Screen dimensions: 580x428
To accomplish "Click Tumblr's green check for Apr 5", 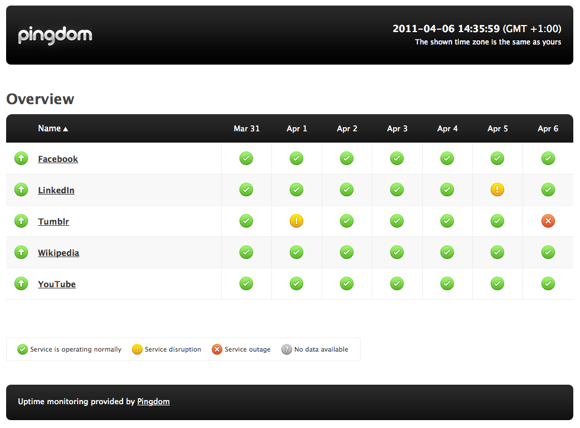I will 497,221.
